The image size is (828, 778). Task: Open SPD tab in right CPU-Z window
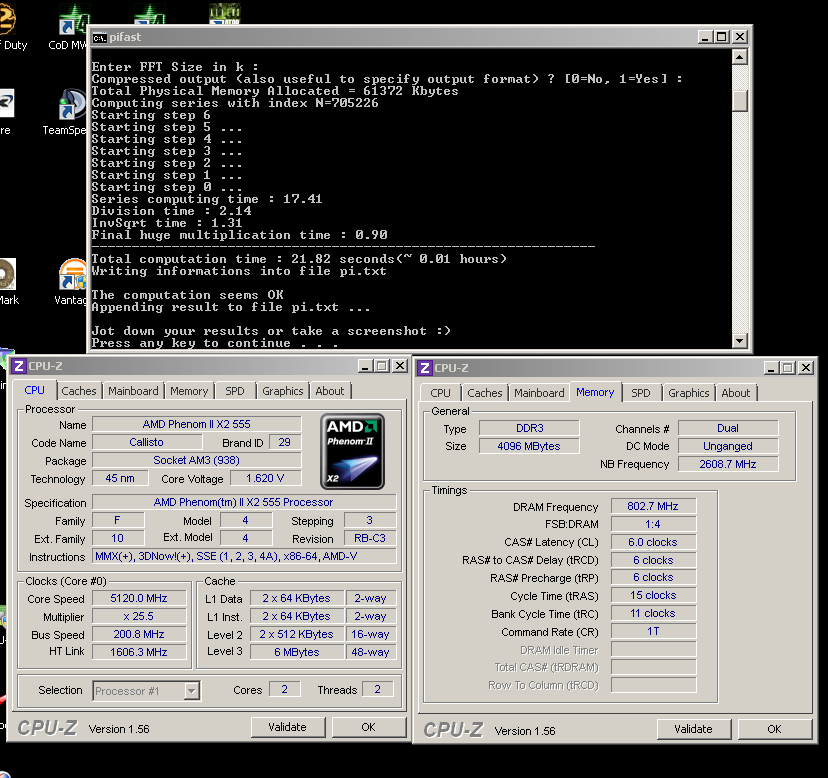641,393
